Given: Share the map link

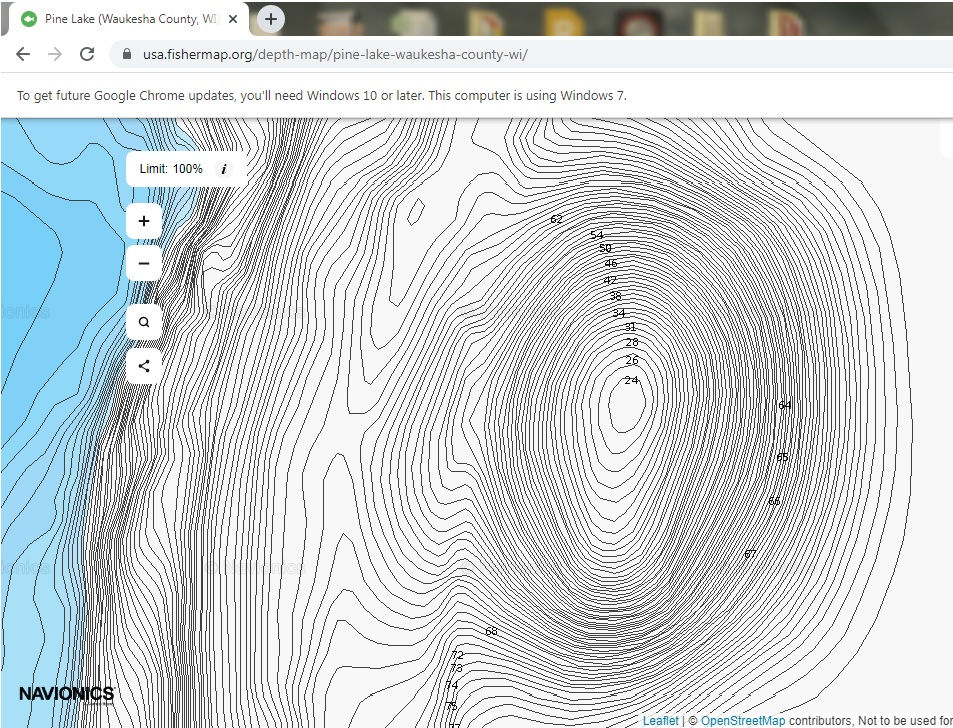Looking at the screenshot, I should pos(144,366).
